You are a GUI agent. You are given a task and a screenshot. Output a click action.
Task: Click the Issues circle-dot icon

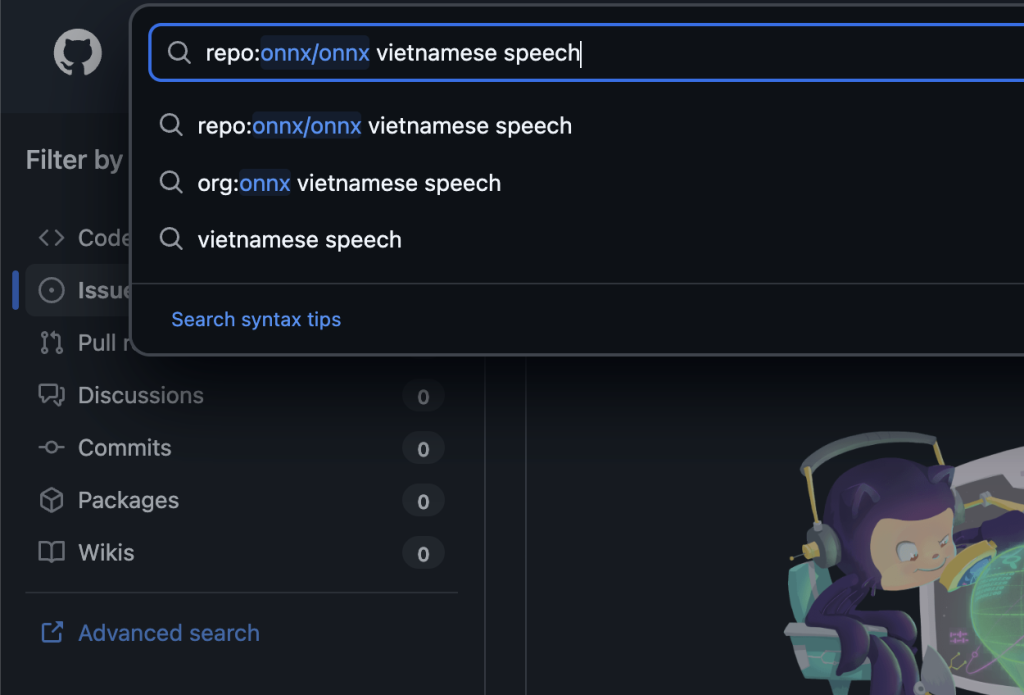[x=51, y=291]
